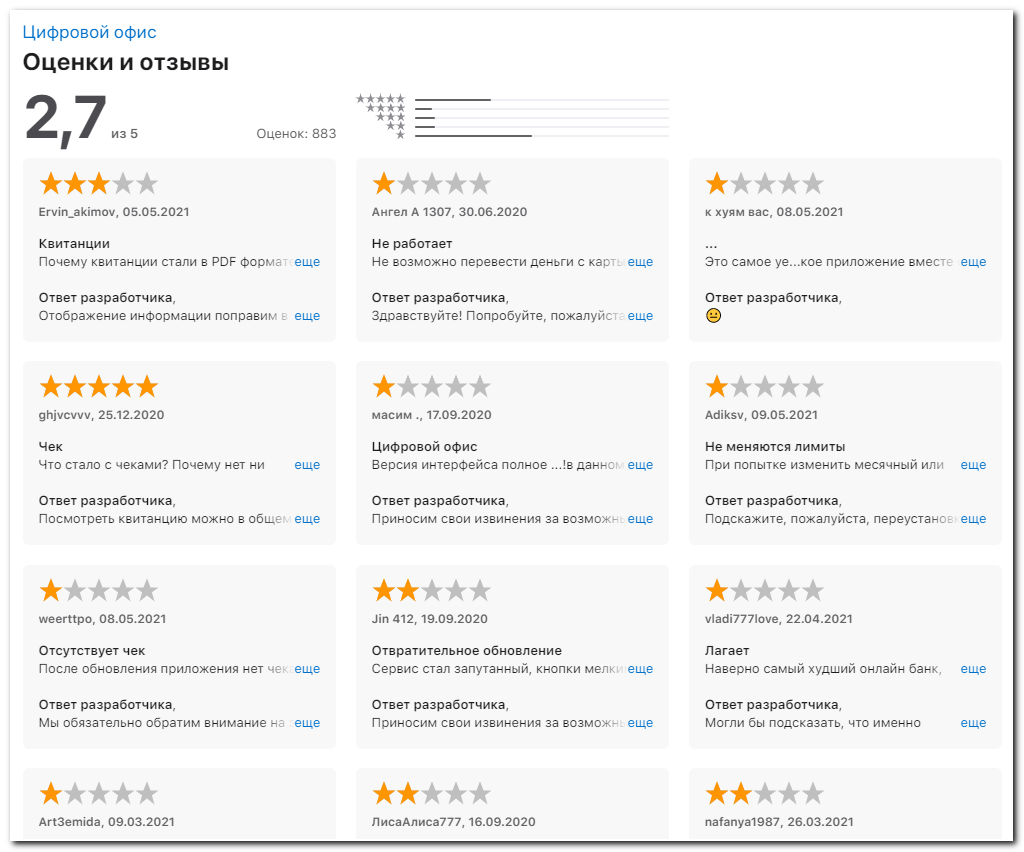Click the "Оценок: 883" ratings count
This screenshot has width=1024, height=852.
click(x=296, y=134)
